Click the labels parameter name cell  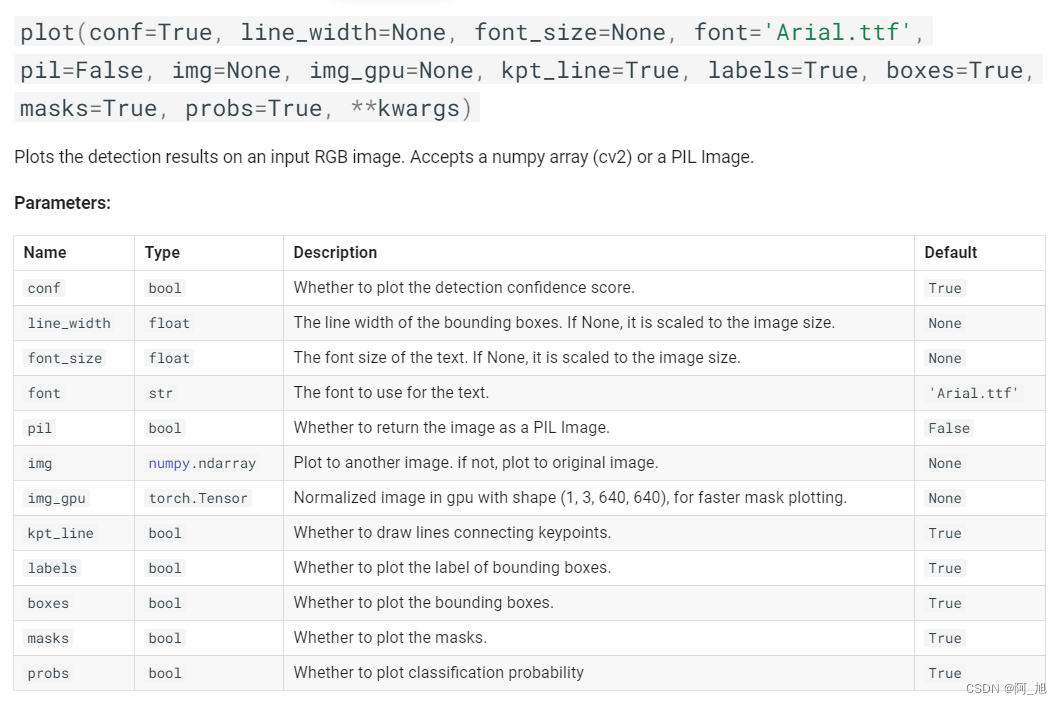point(52,568)
